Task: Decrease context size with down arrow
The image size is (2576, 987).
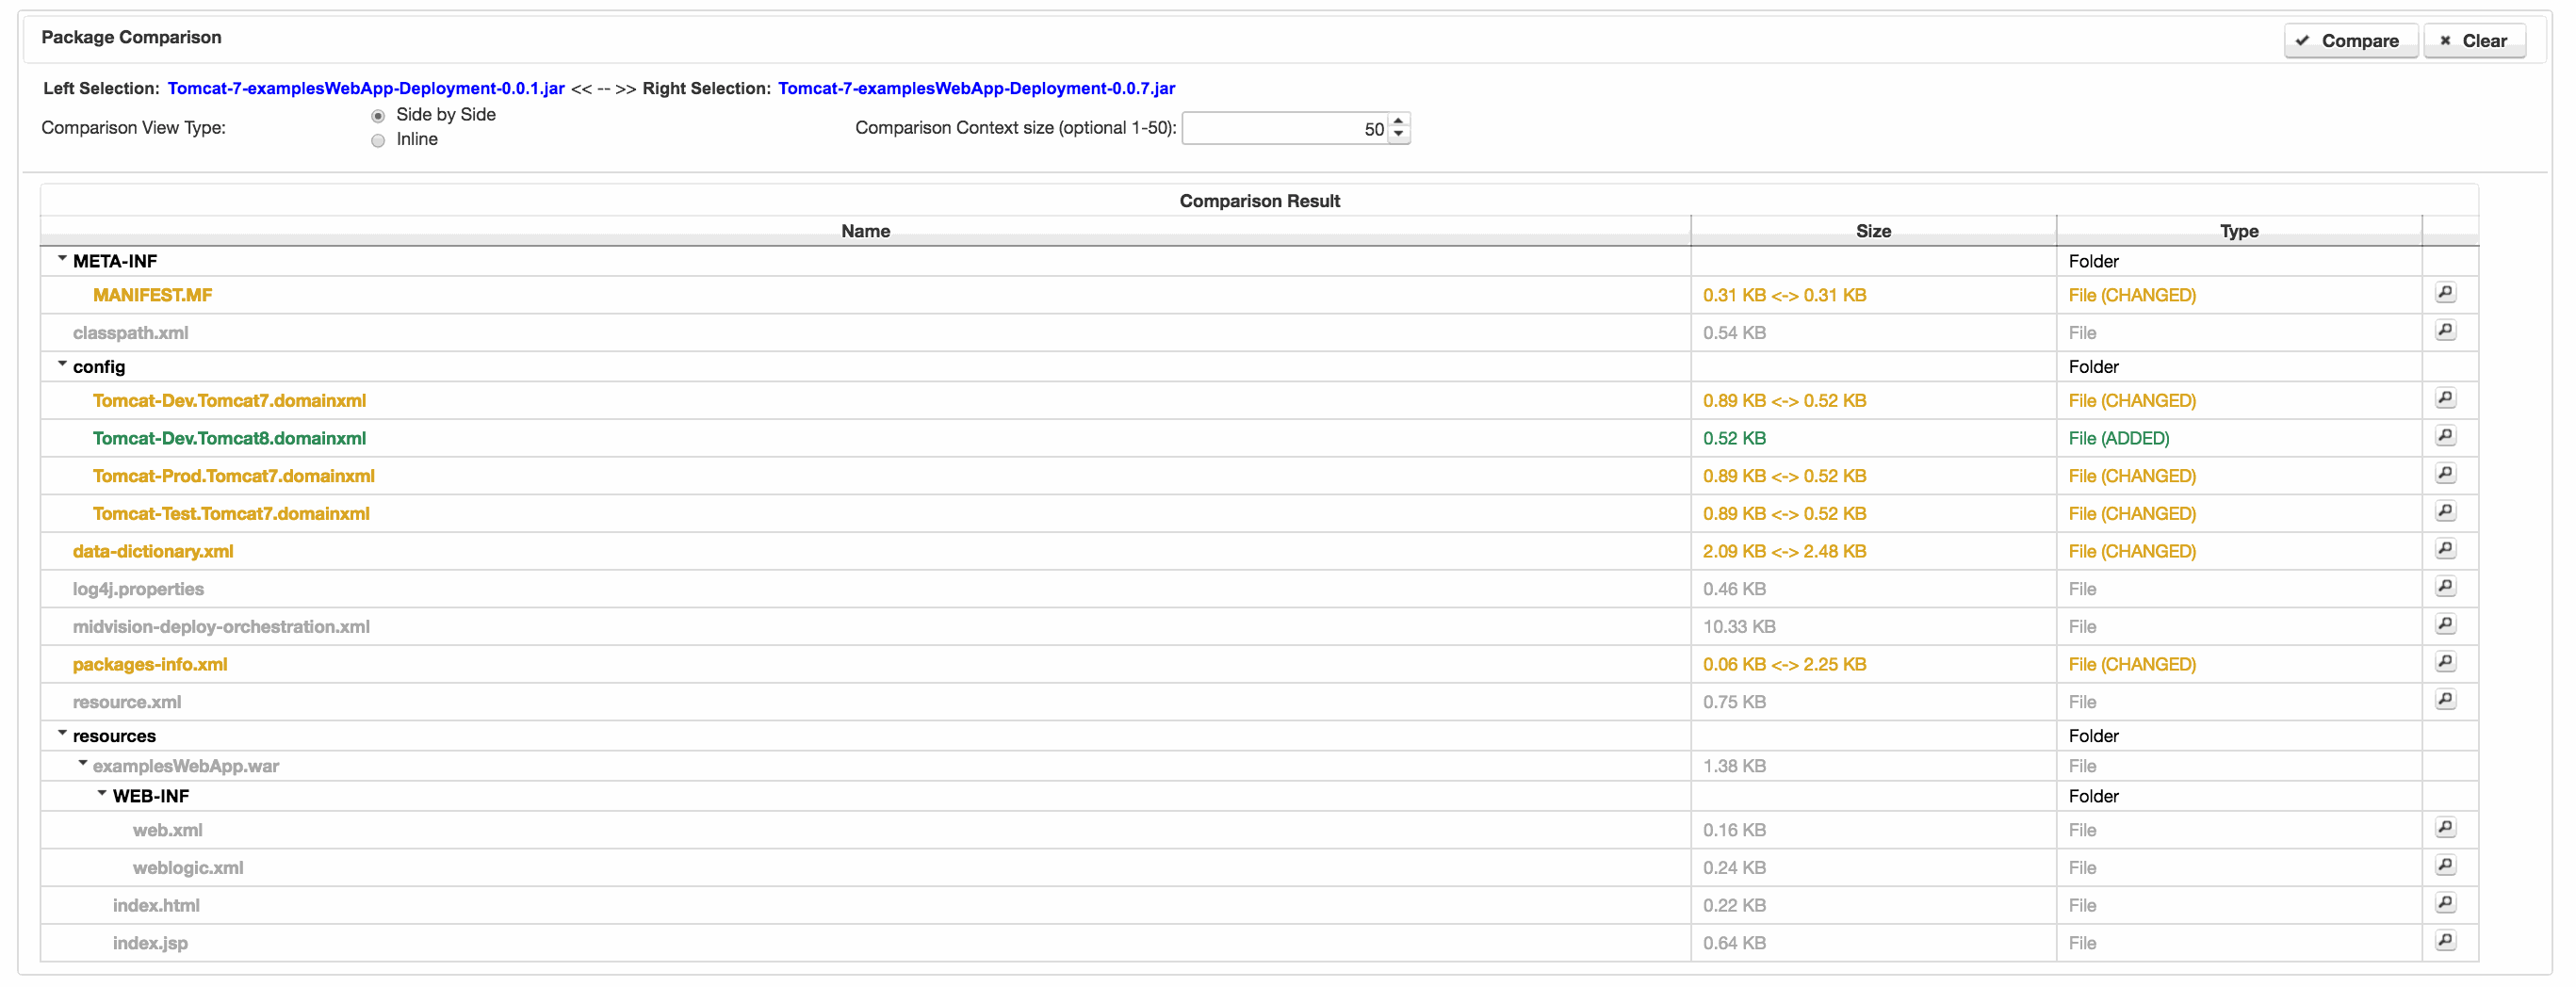Action: [1399, 135]
